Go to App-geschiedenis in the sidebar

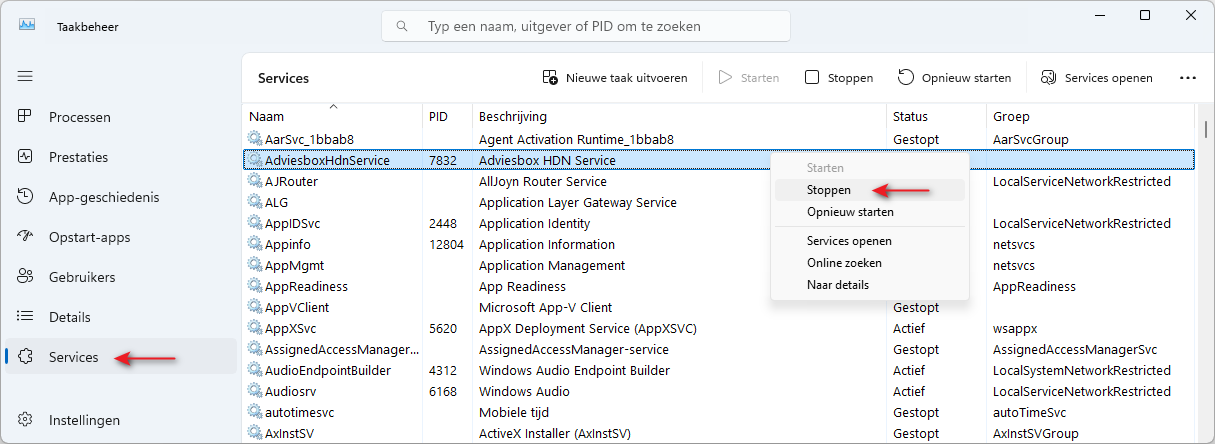click(120, 197)
